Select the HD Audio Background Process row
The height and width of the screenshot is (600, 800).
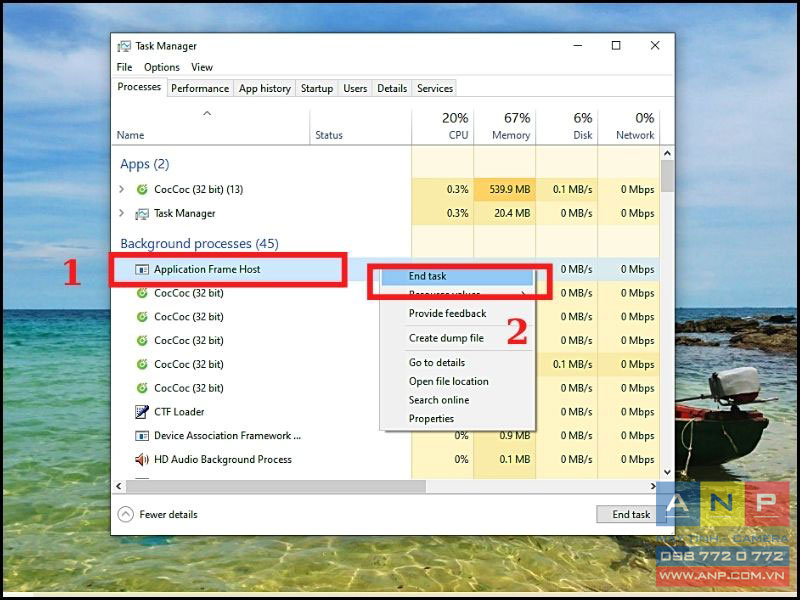coord(386,459)
